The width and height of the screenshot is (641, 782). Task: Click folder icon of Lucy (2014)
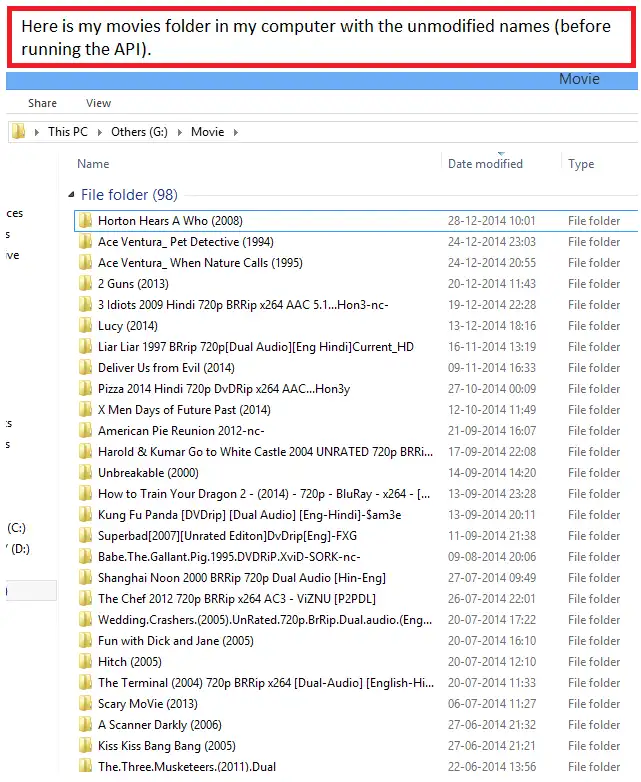pos(86,325)
